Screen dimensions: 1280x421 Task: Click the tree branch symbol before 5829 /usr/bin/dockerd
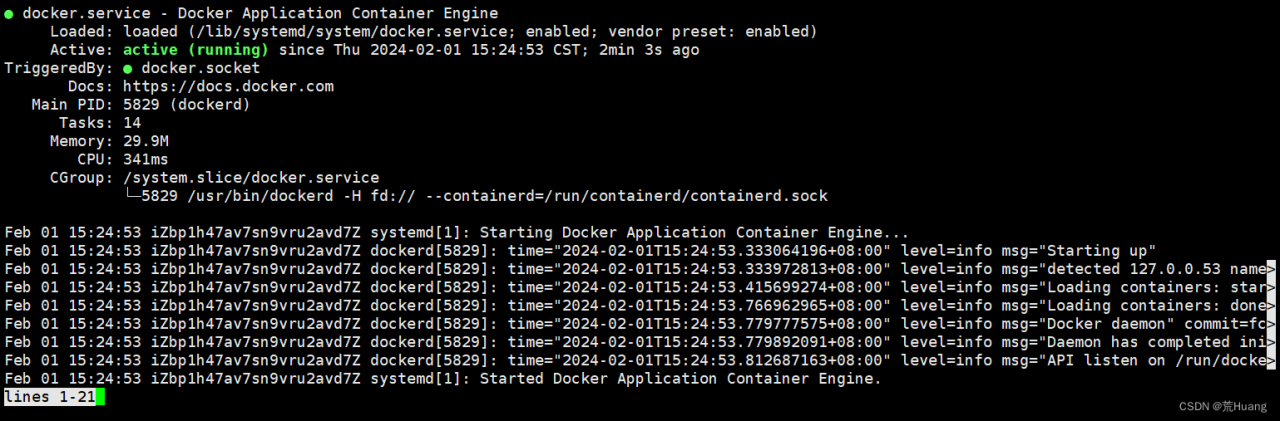point(132,196)
